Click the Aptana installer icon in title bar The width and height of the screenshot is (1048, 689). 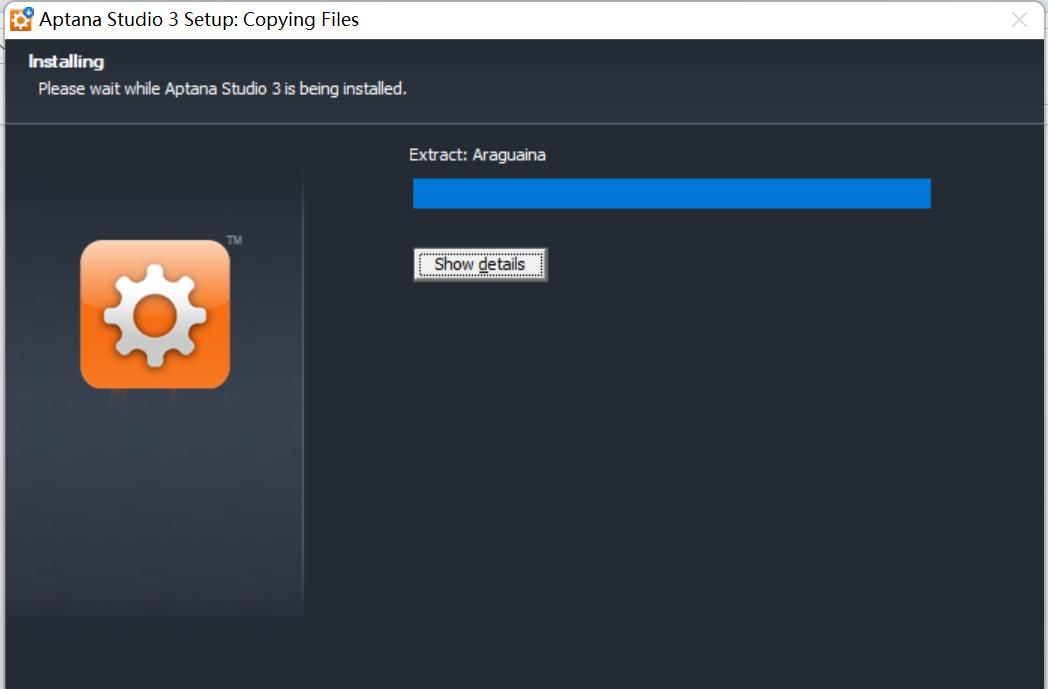coord(21,19)
